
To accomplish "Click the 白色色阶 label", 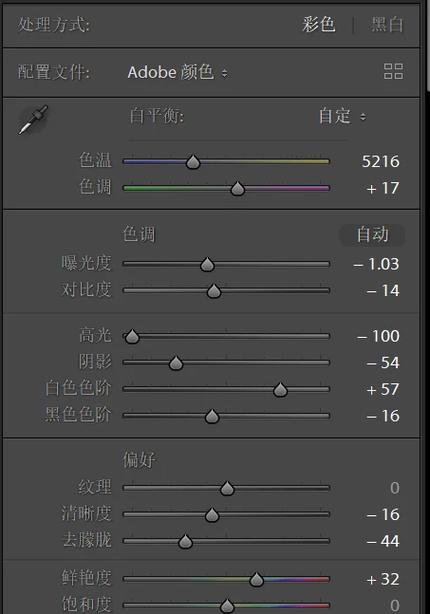I will pyautogui.click(x=78, y=389).
